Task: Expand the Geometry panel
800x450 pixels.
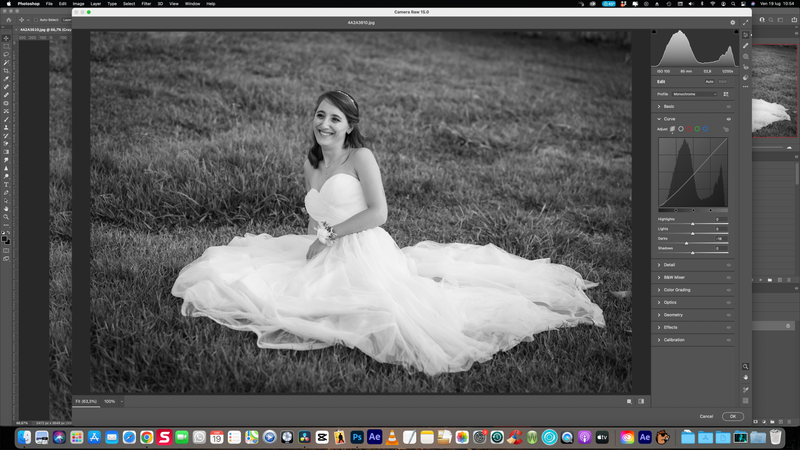Action: pyautogui.click(x=671, y=314)
